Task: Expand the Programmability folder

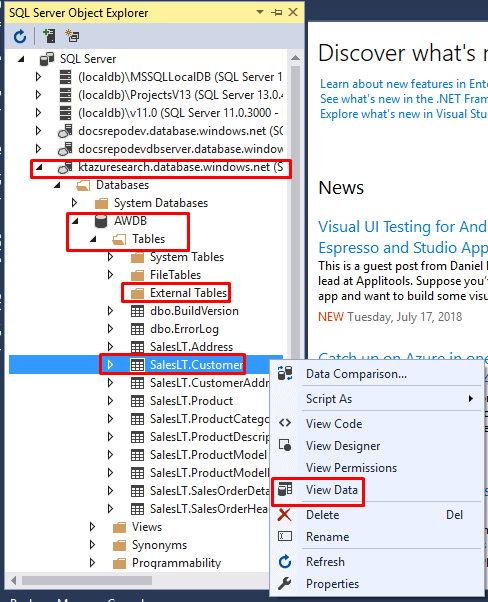Action: 93,563
